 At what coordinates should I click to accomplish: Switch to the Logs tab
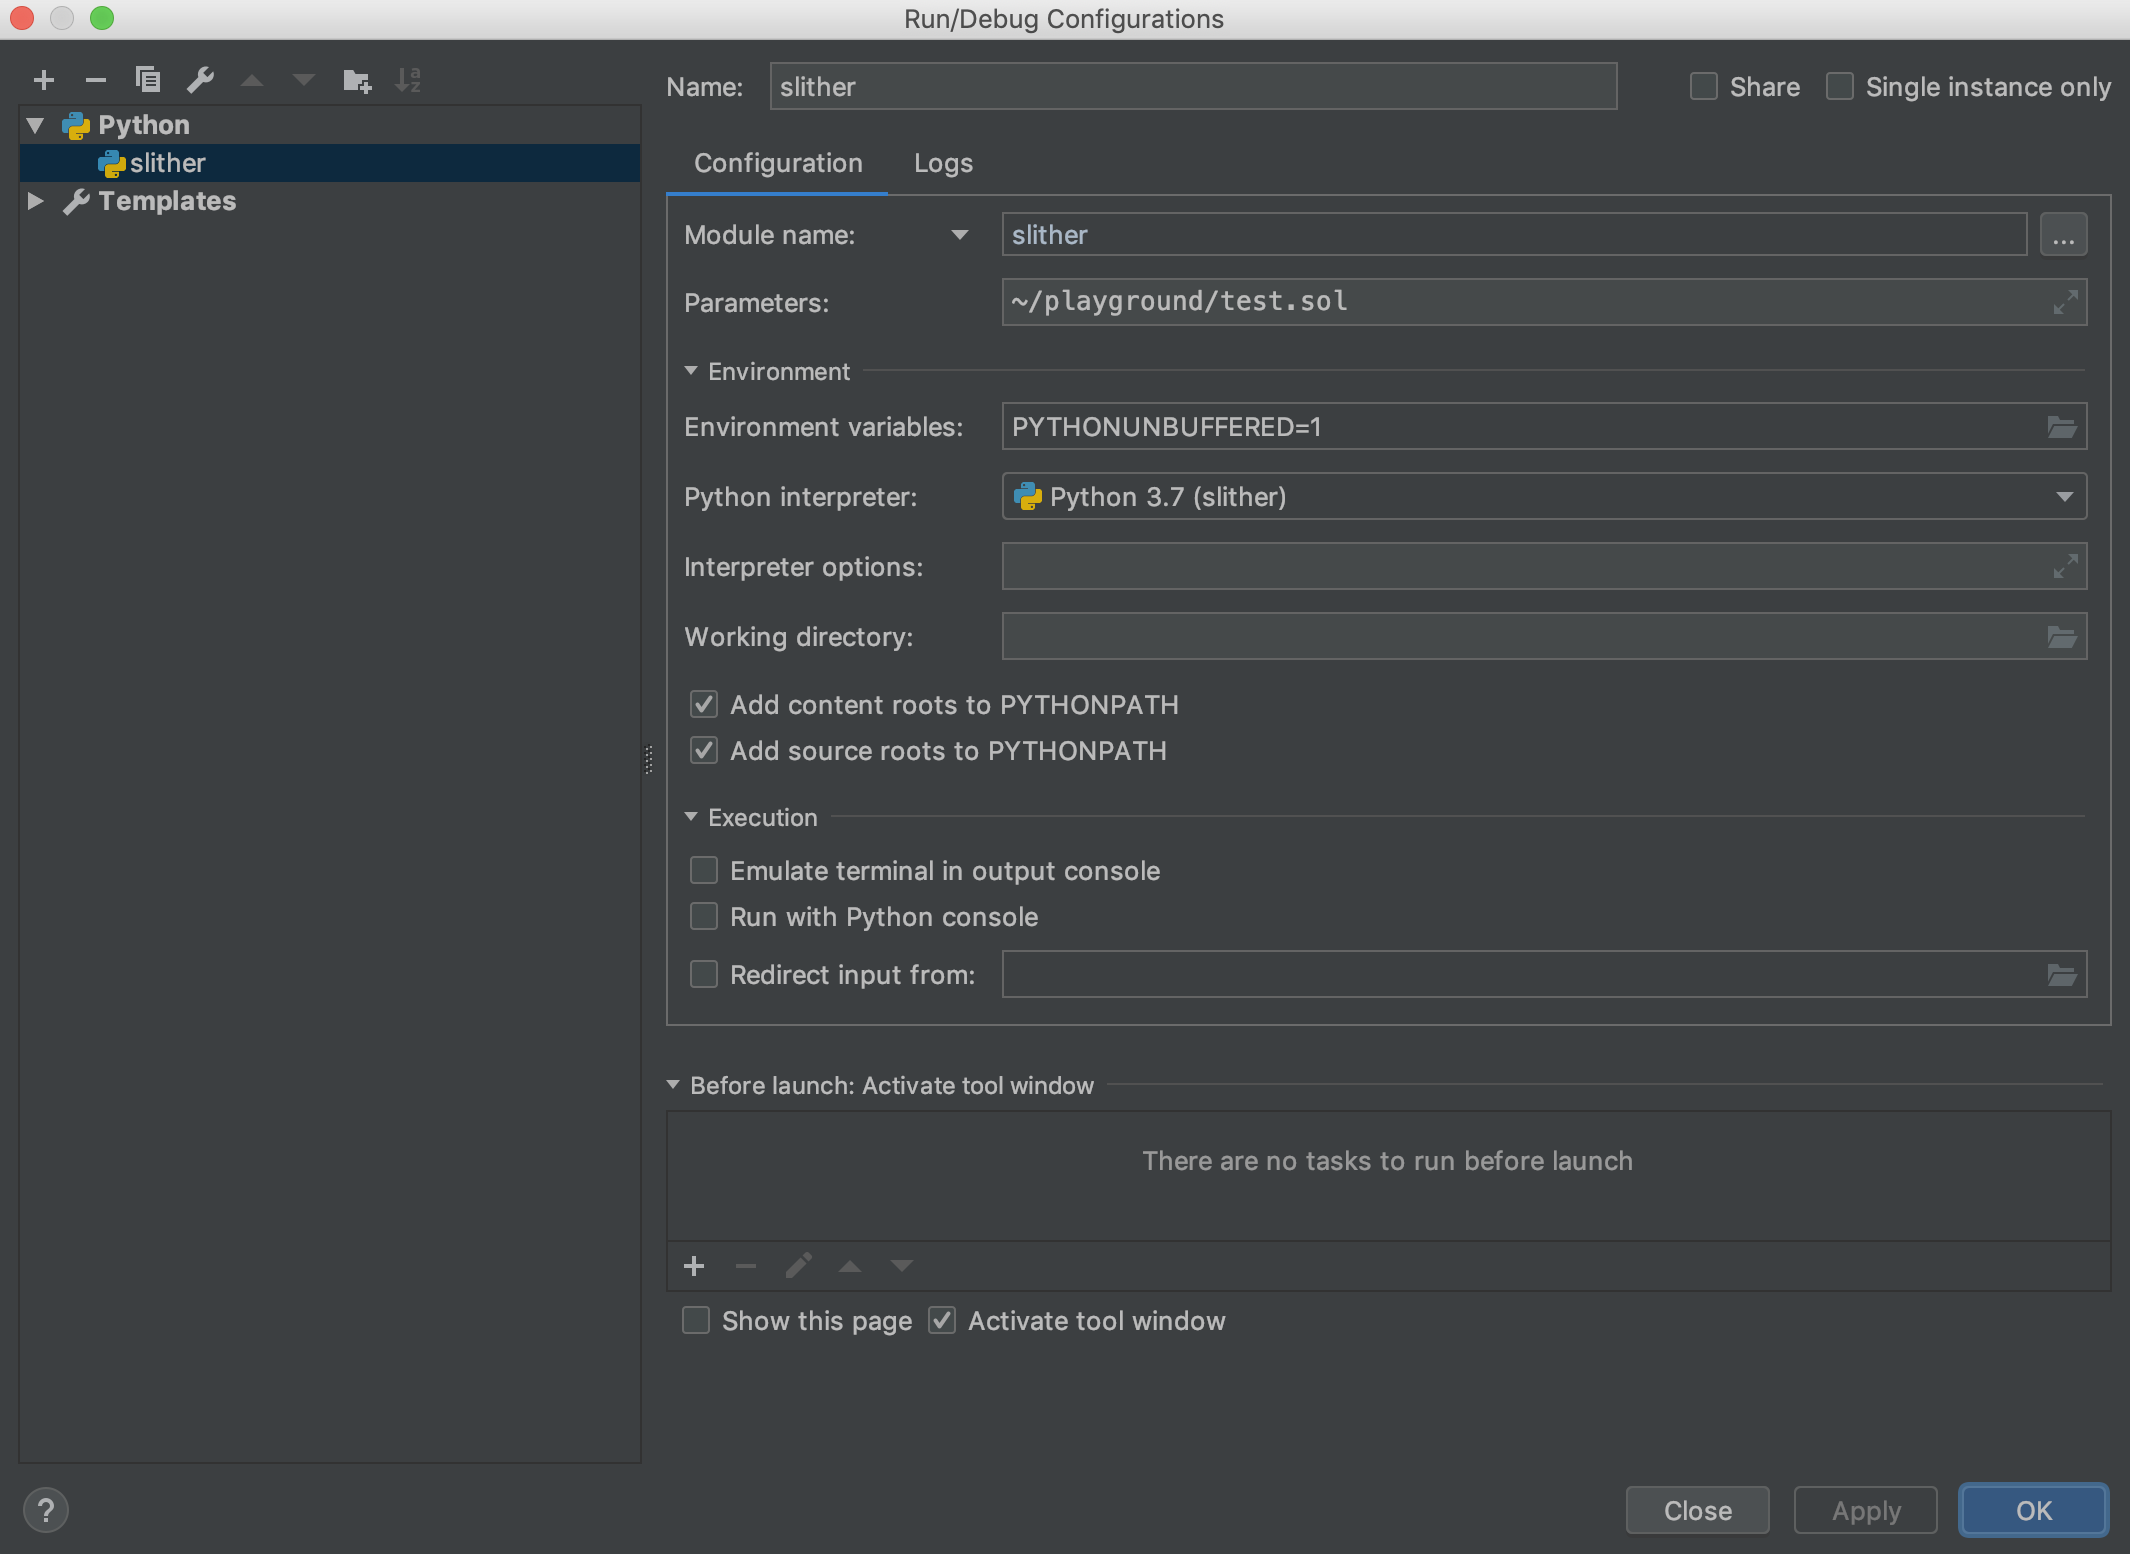click(941, 162)
